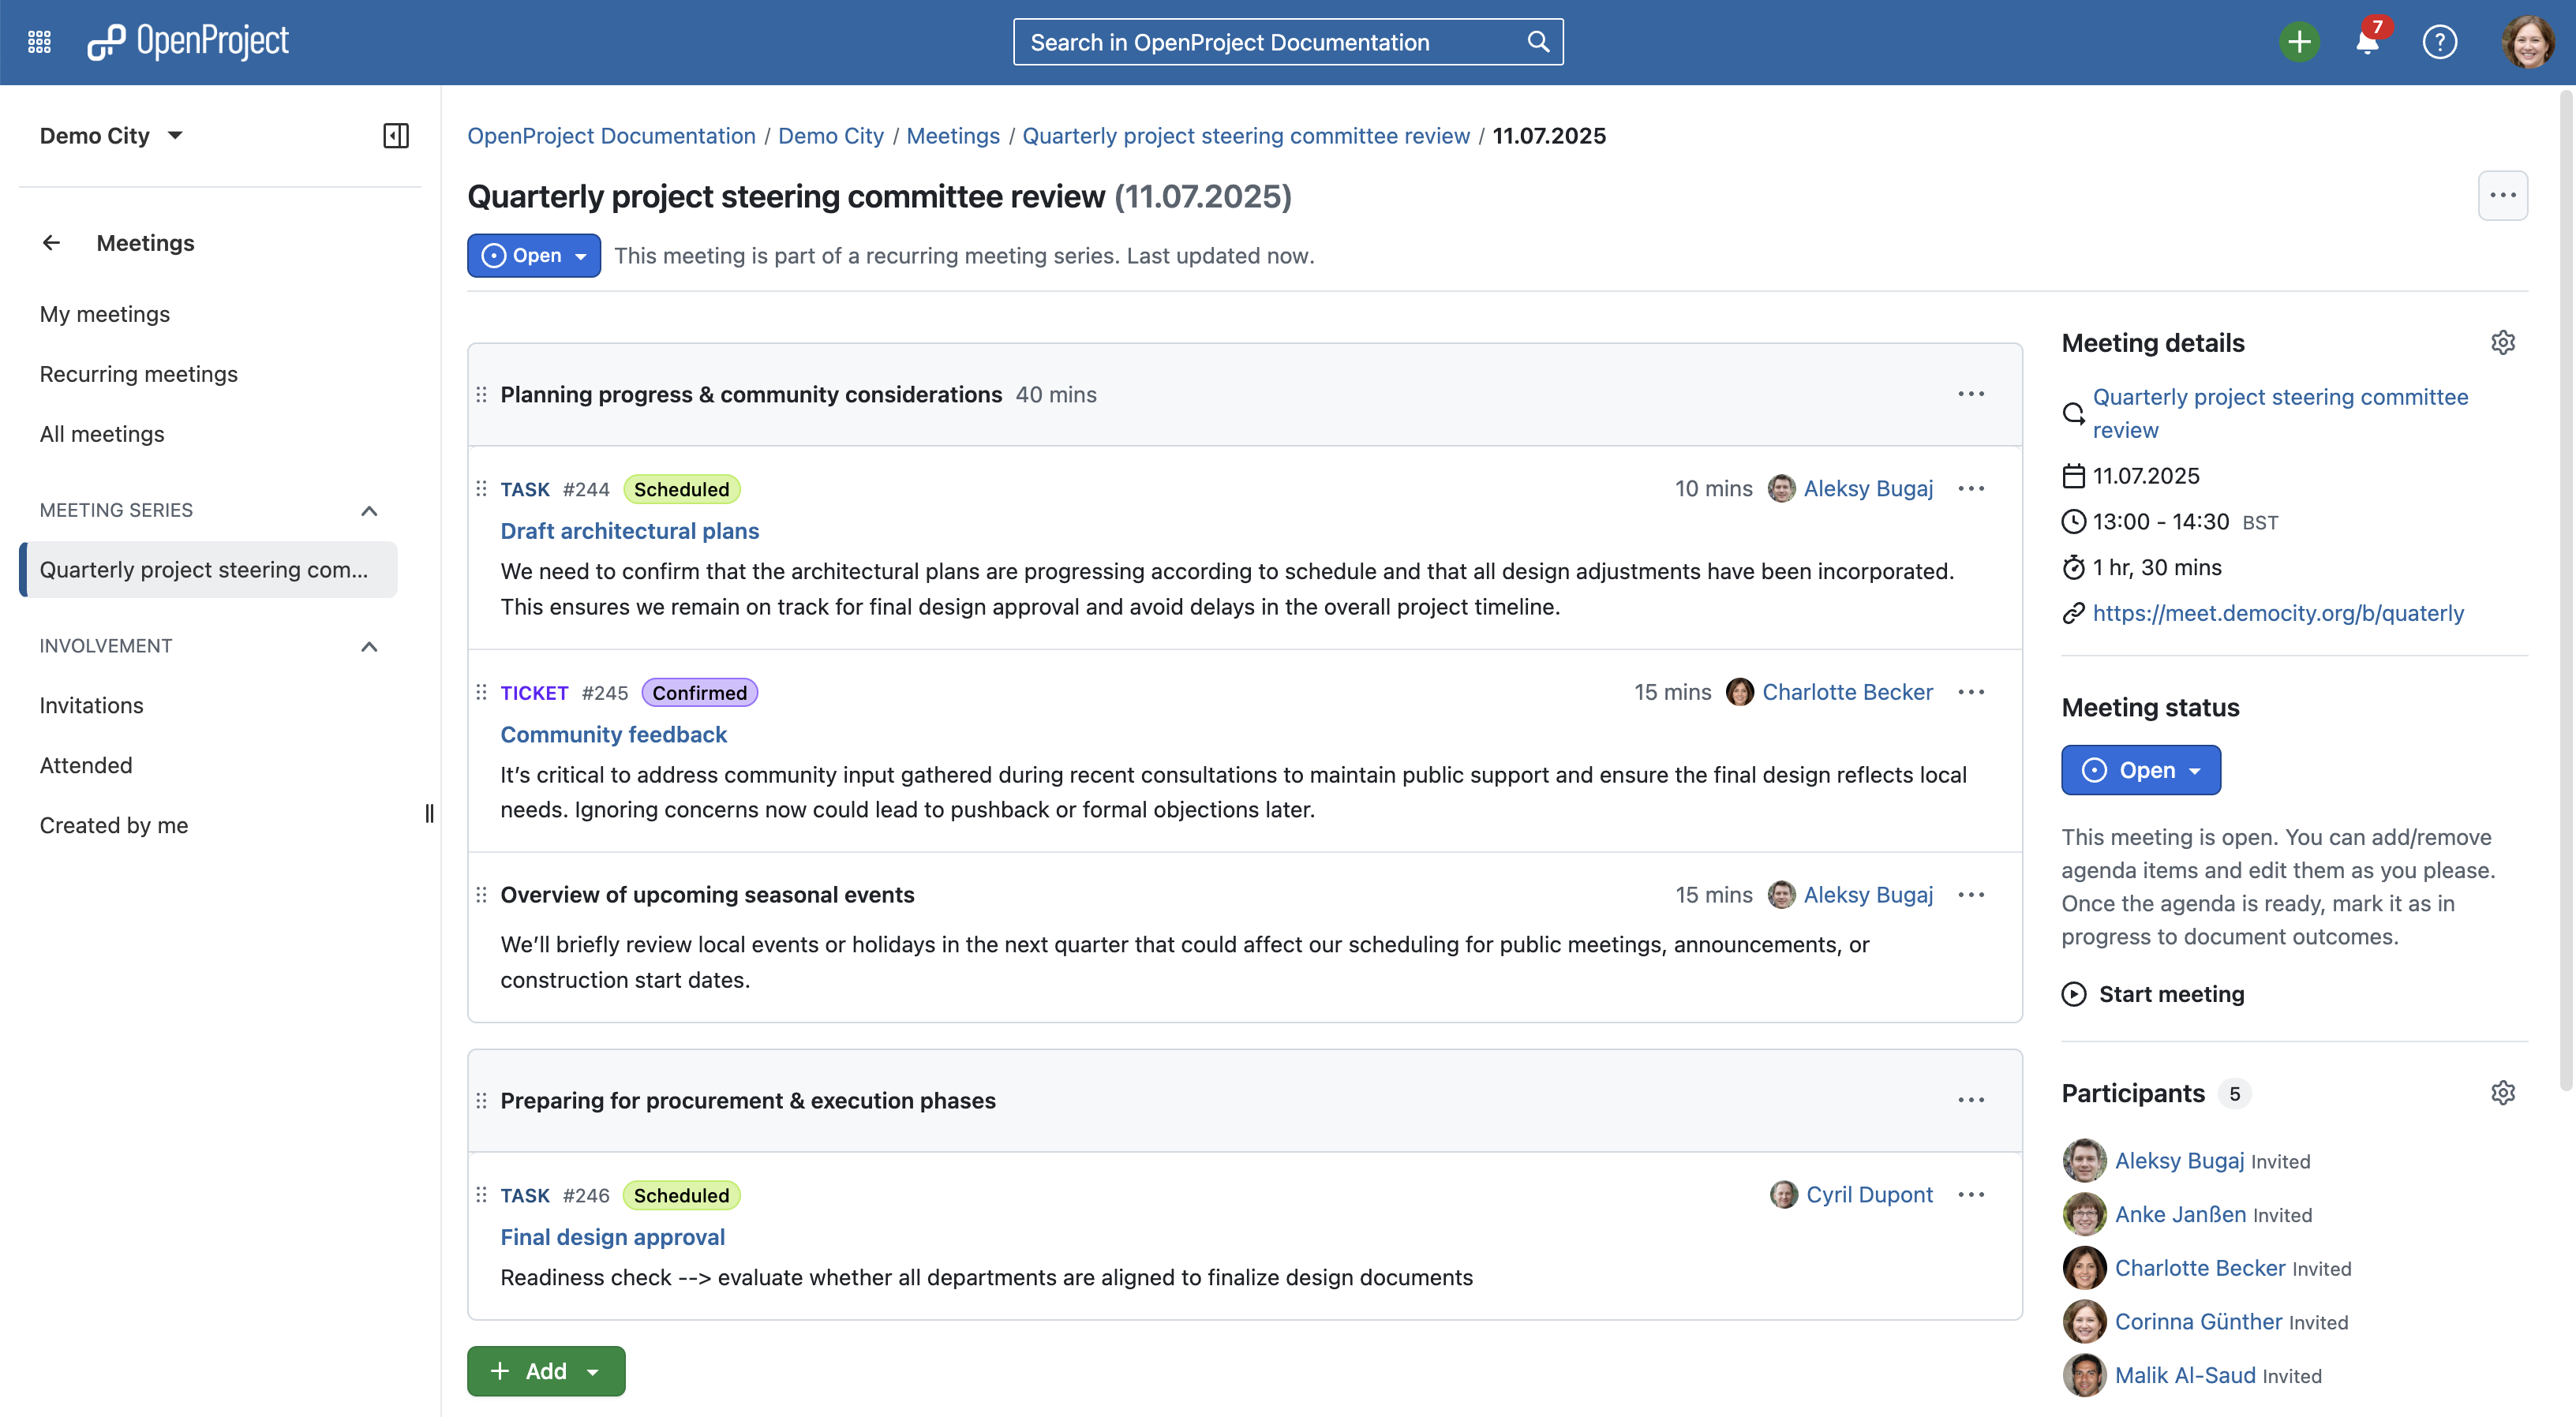Viewport: 2576px width, 1417px height.
Task: Open the Open status dropdown under title
Action: pyautogui.click(x=534, y=256)
